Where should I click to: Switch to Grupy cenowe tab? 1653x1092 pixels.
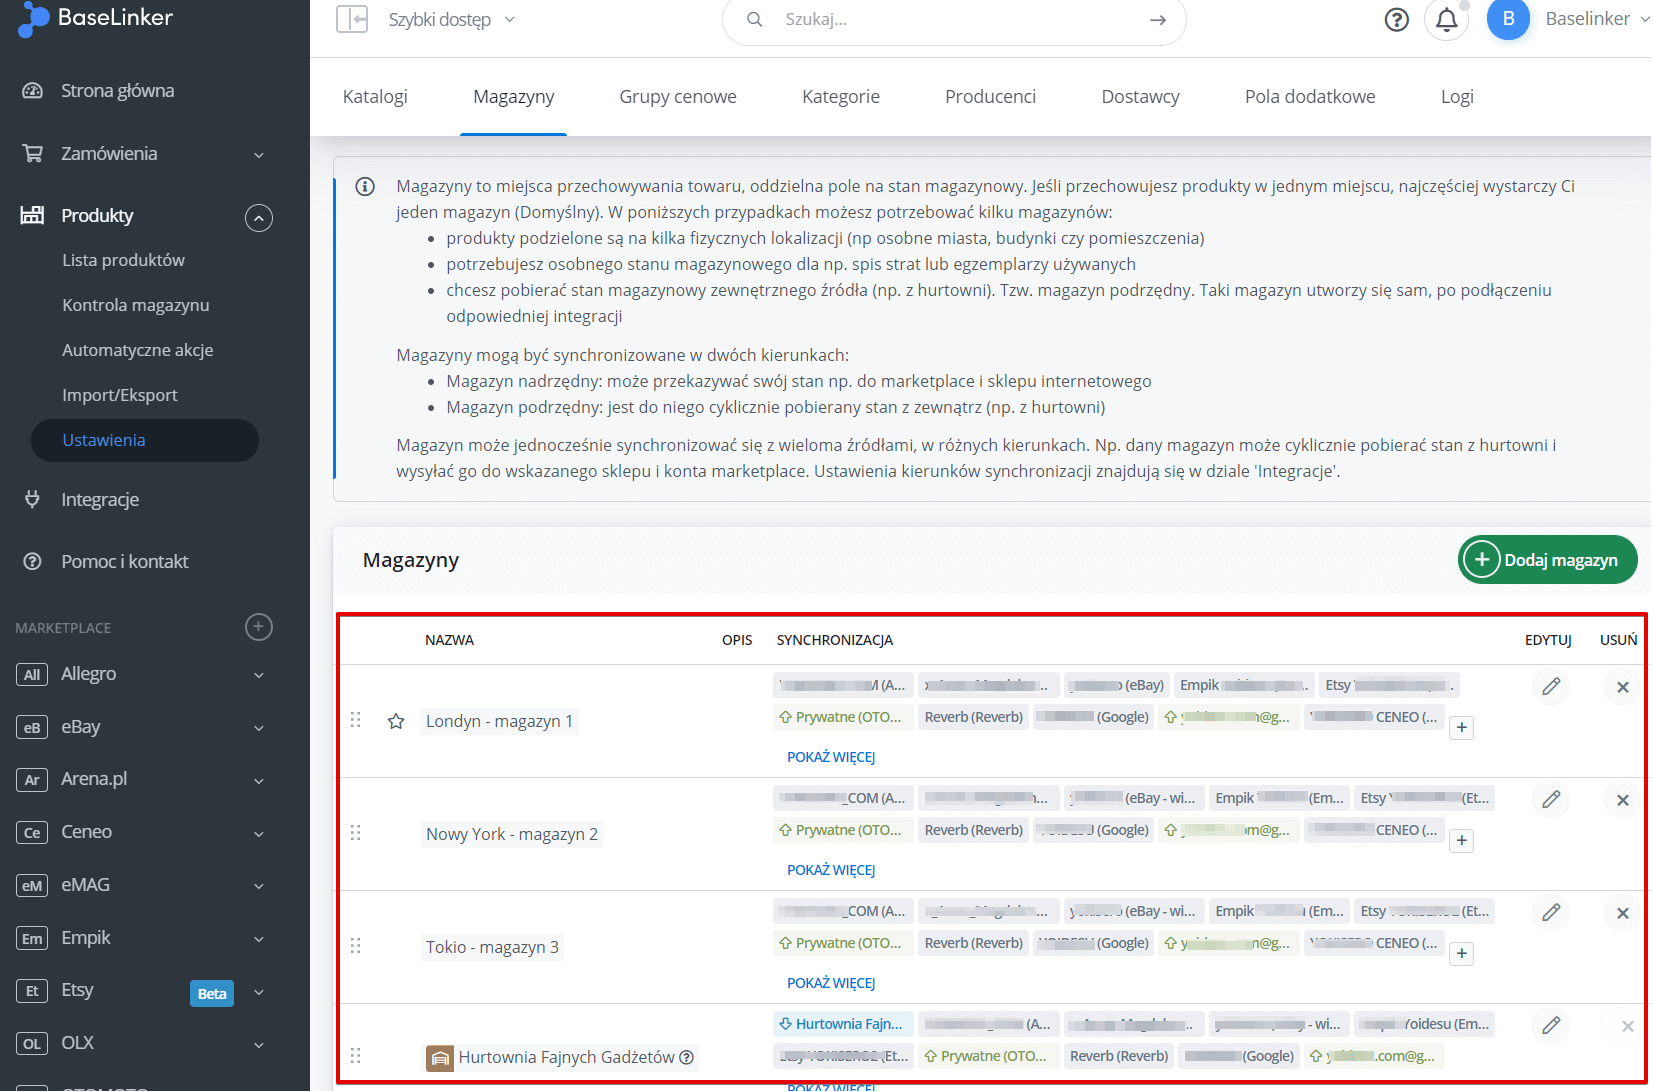coord(678,97)
